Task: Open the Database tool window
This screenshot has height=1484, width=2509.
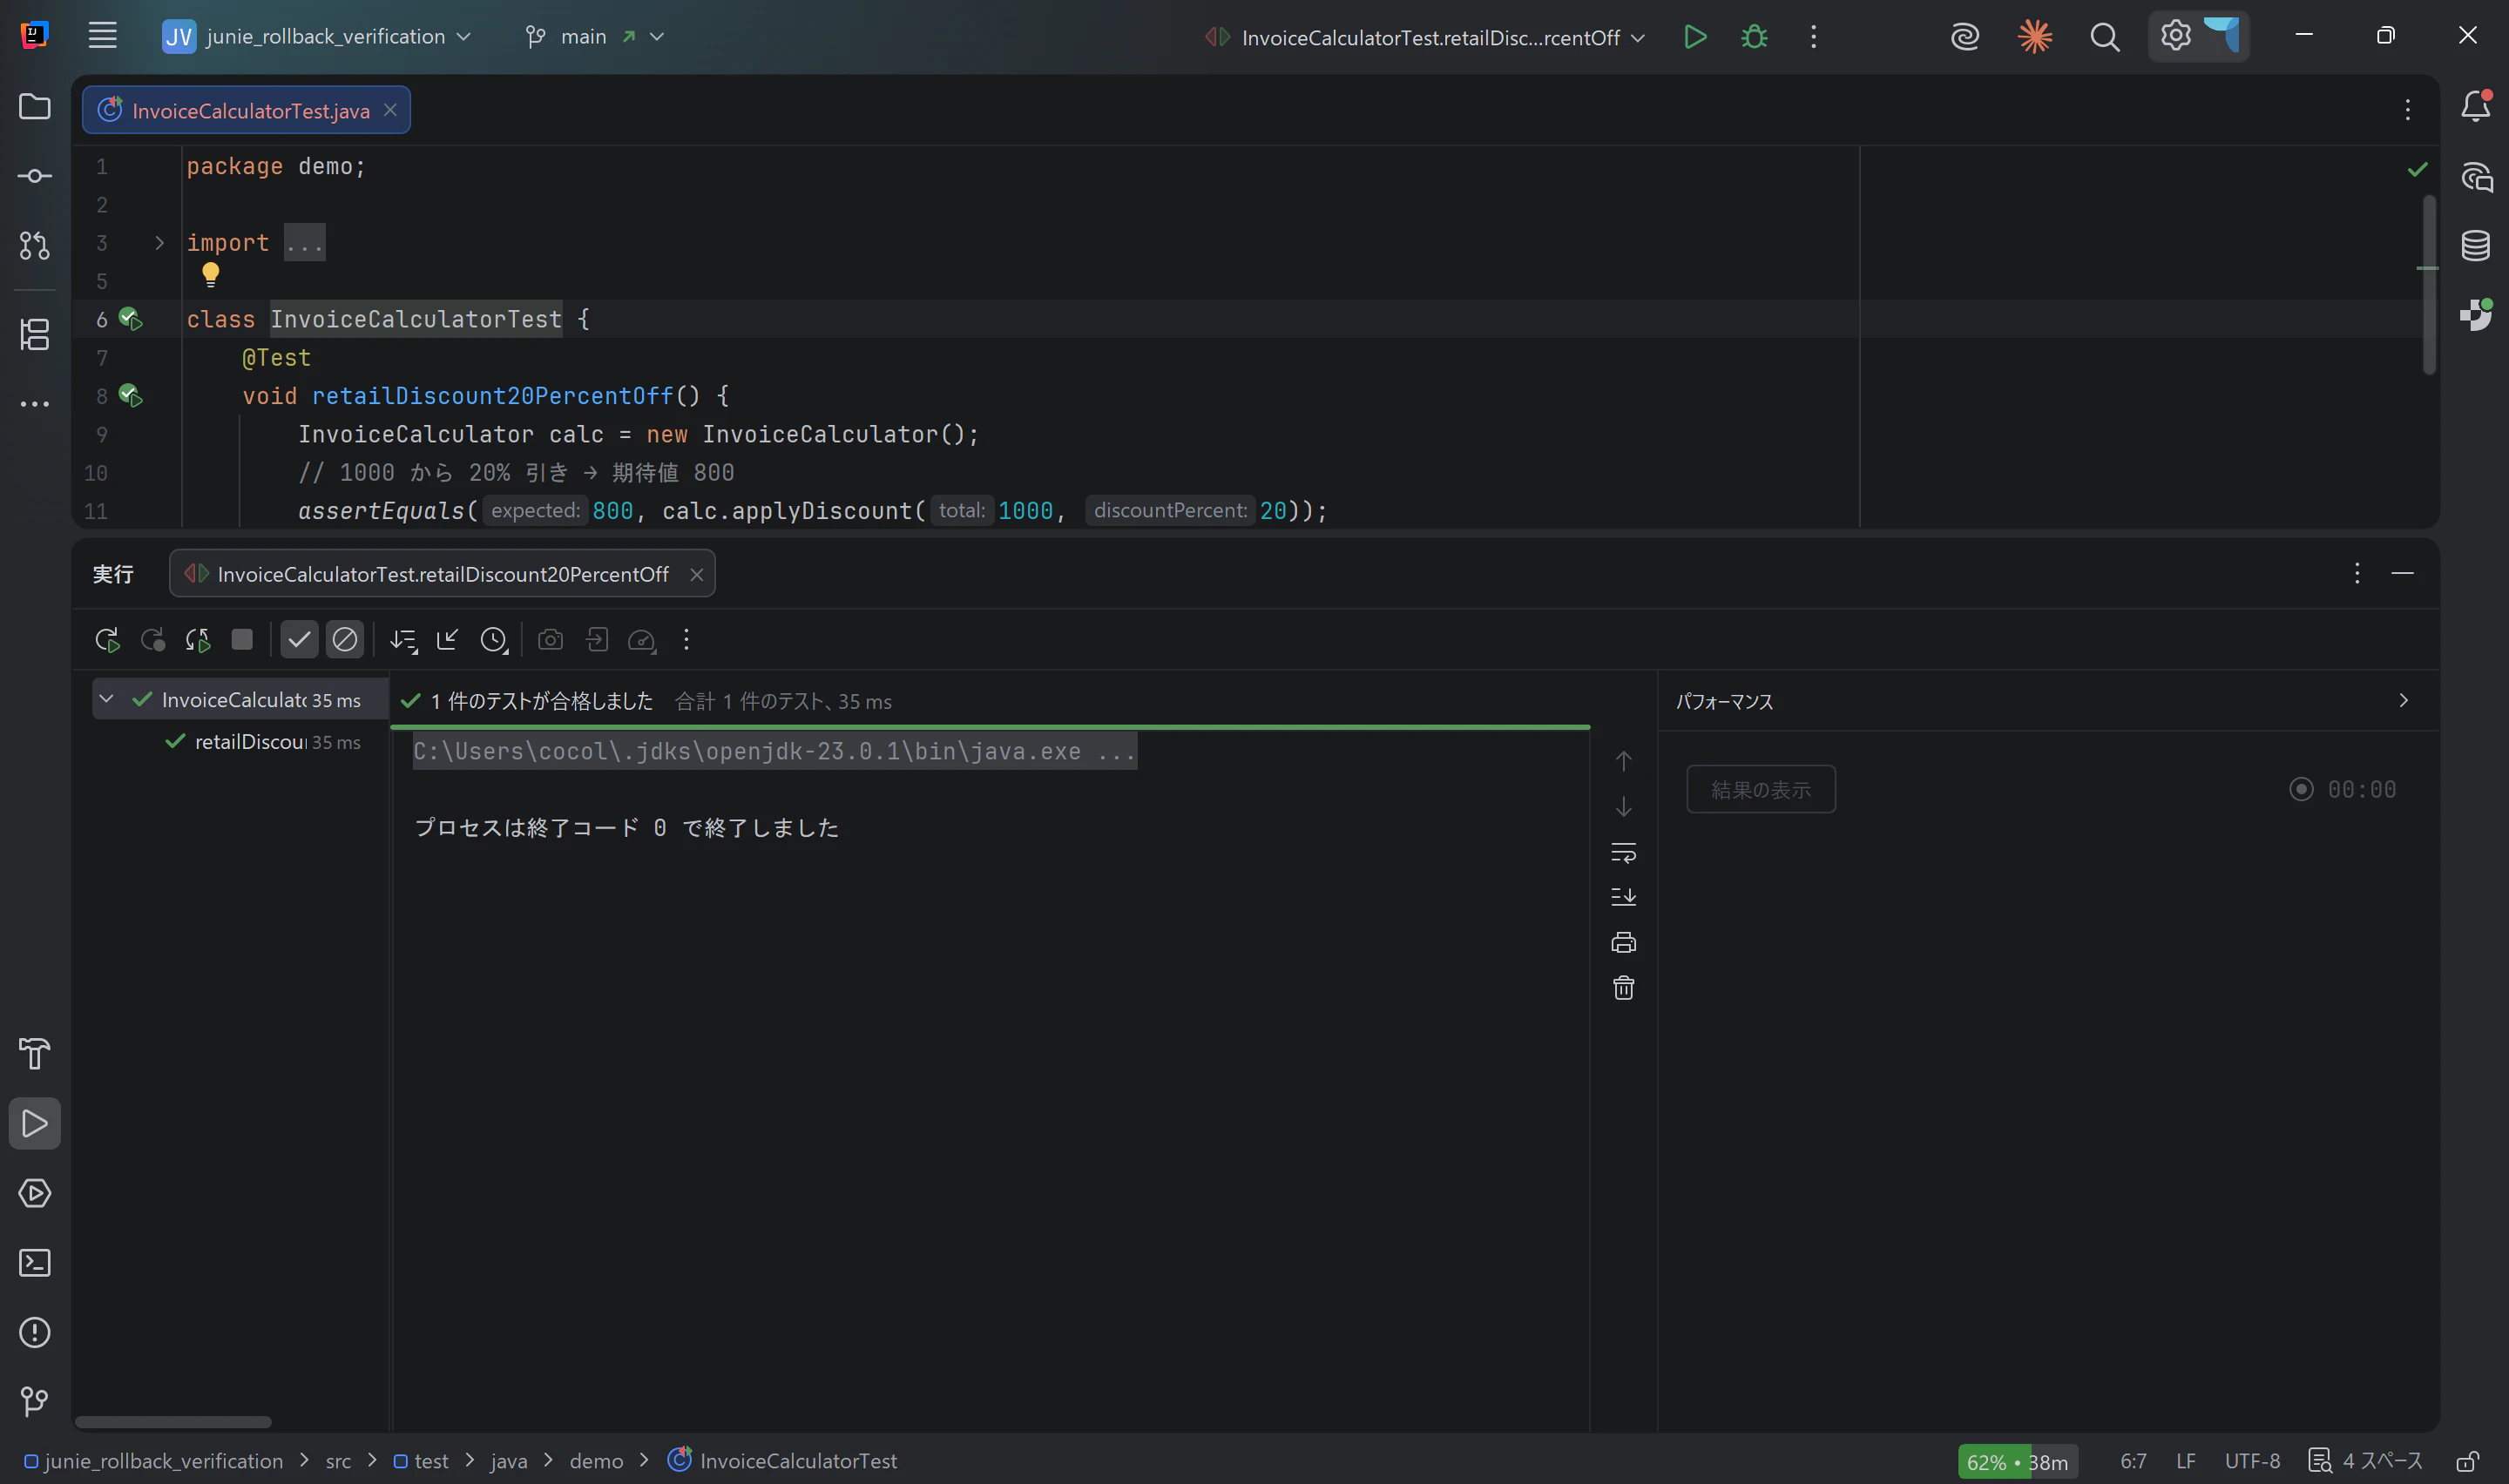Action: click(2475, 245)
